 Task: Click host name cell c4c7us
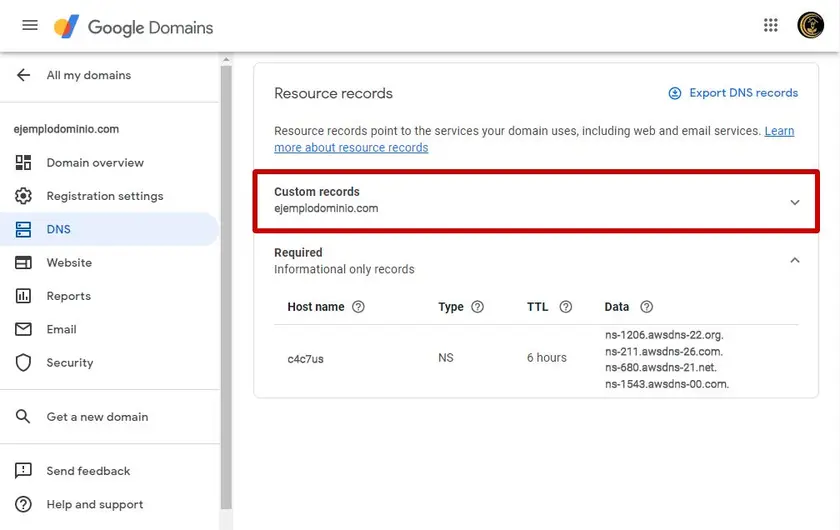click(x=305, y=359)
